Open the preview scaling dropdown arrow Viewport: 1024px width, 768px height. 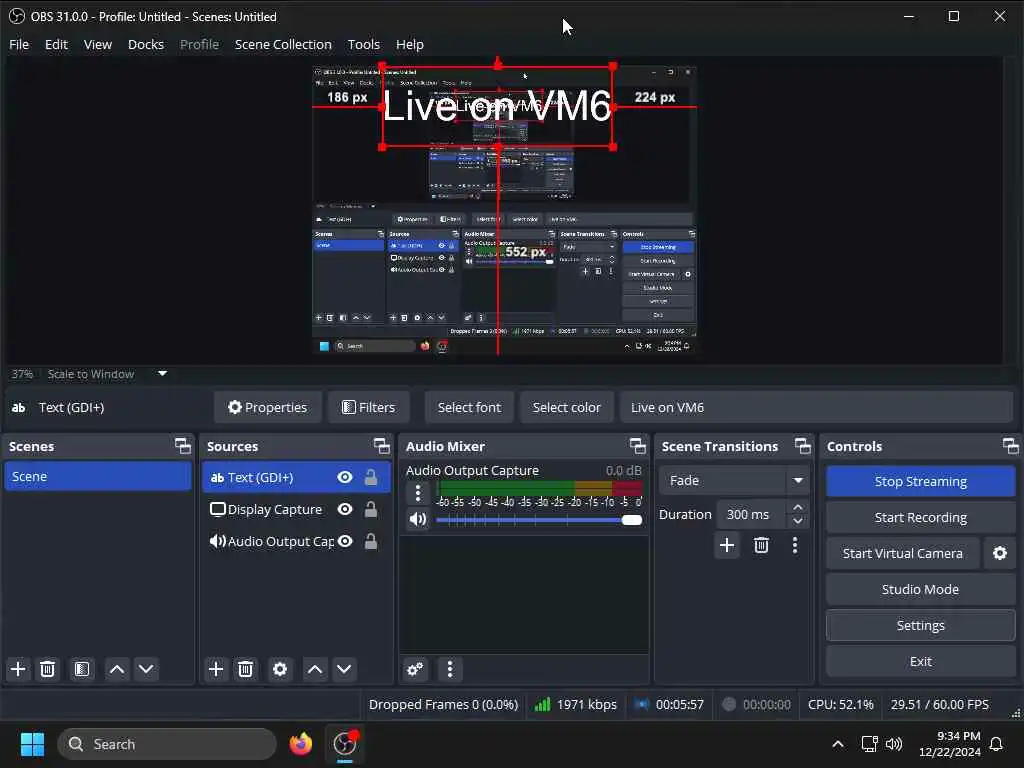pos(163,374)
